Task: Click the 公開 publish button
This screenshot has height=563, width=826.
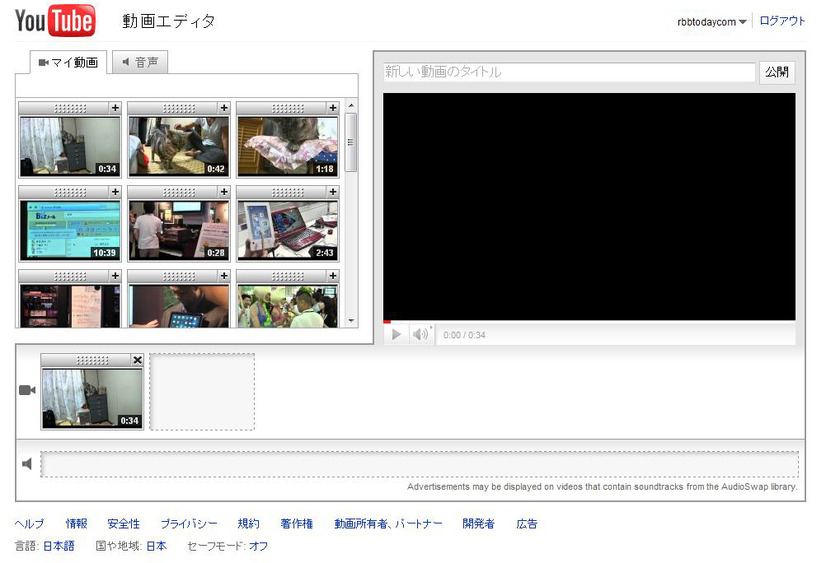Action: coord(776,72)
